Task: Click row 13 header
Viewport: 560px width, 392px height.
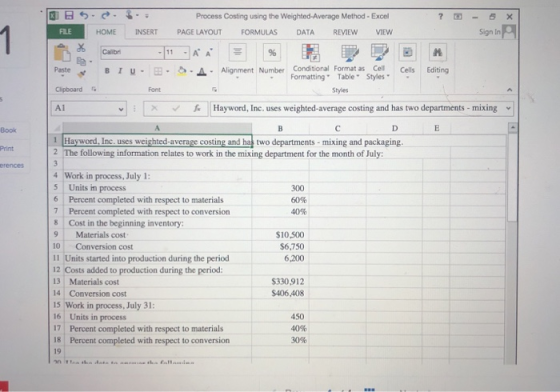Action: 56,281
